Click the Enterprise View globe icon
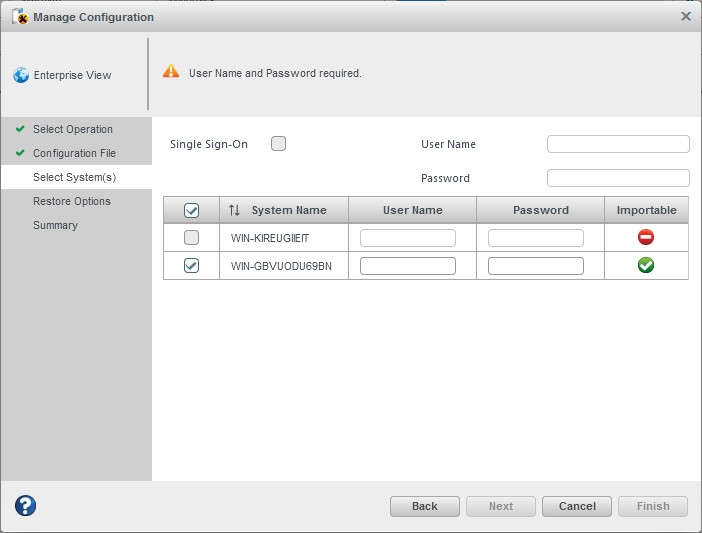Viewport: 702px width, 533px height. coord(21,75)
